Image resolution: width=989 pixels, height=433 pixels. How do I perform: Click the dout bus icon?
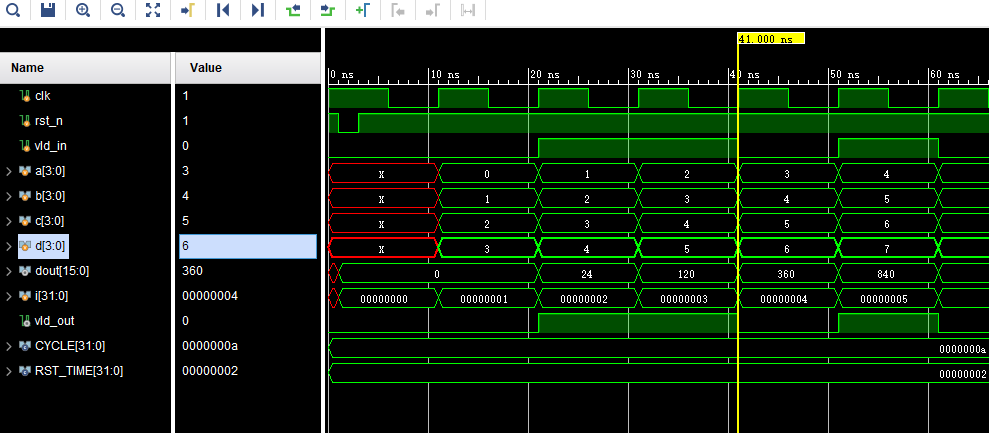(x=25, y=271)
